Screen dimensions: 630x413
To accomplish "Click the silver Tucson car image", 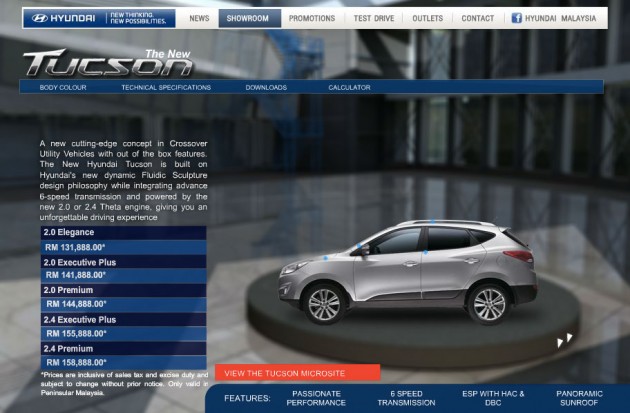I will pyautogui.click(x=408, y=272).
